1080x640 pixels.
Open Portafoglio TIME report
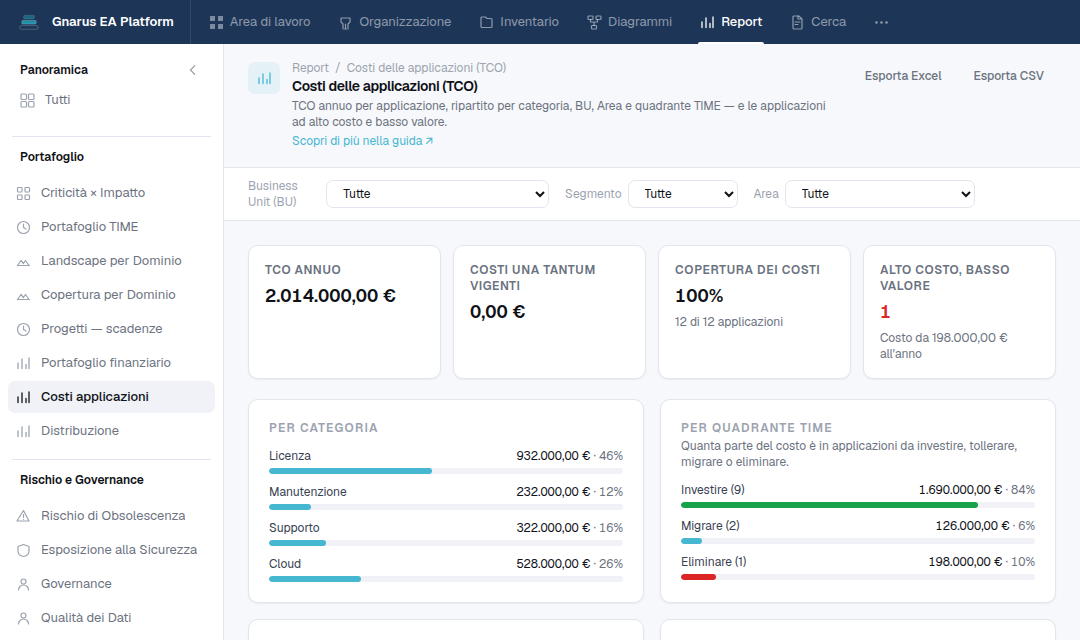tap(112, 227)
